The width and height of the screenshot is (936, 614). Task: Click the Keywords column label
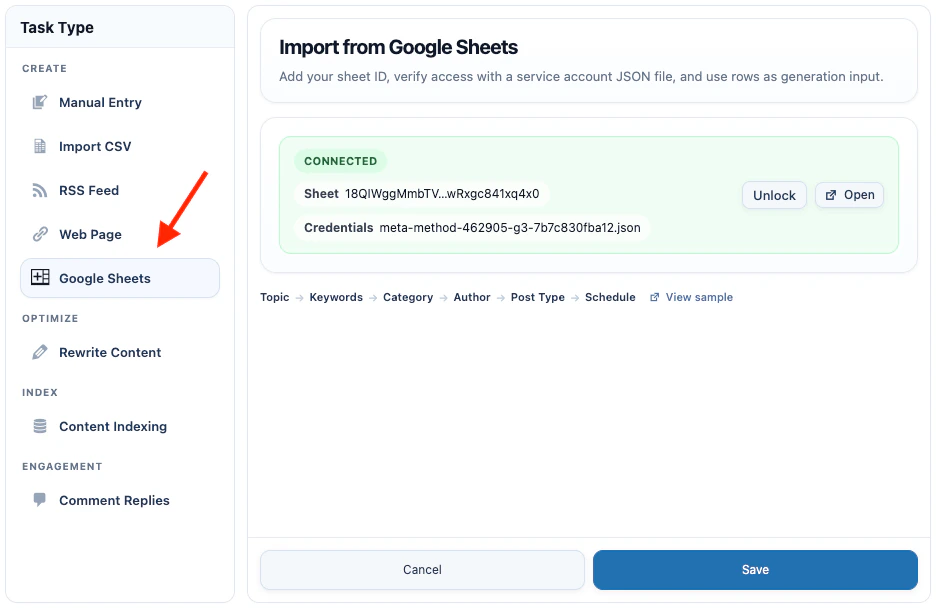pos(336,297)
